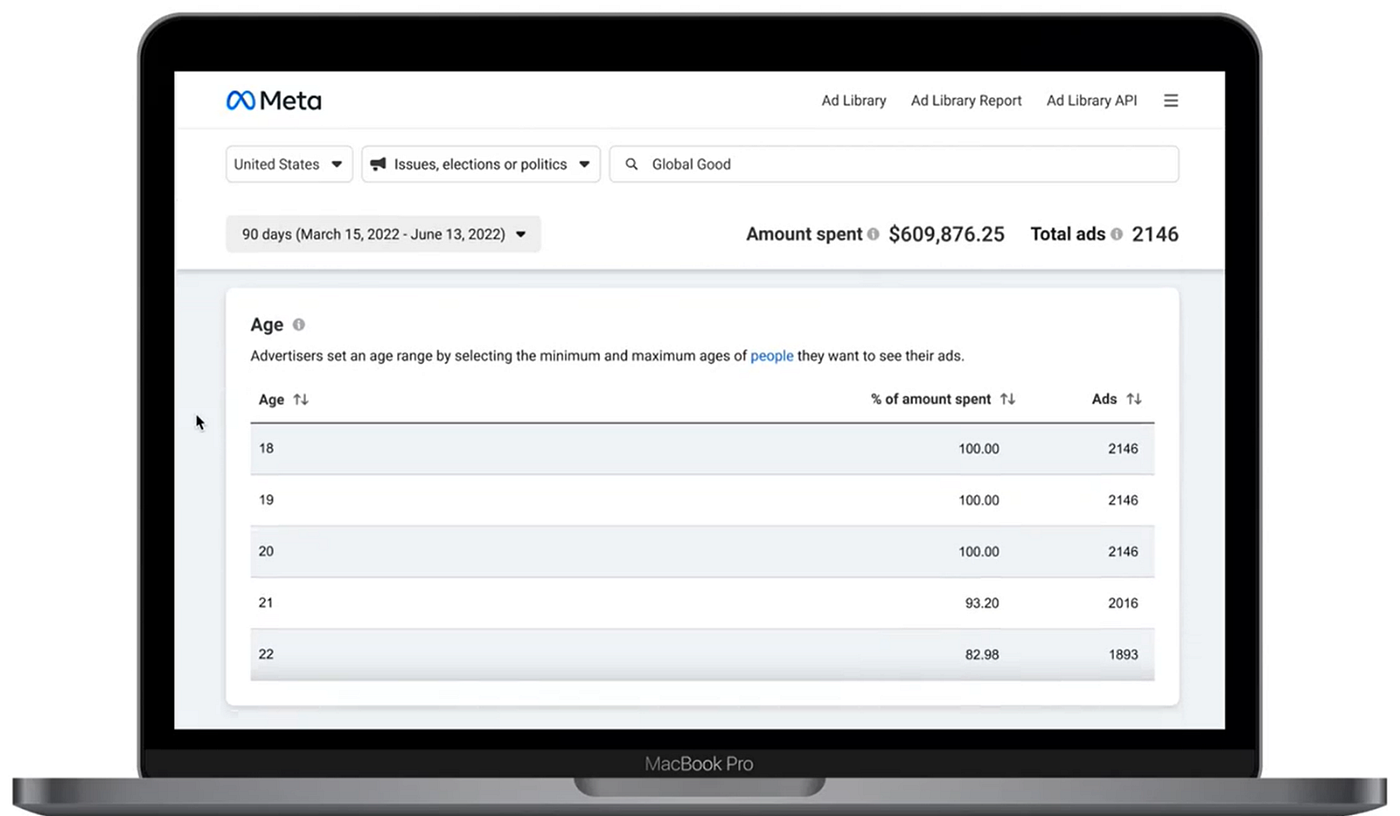
Task: Click the age 20 row cell
Action: [x=266, y=551]
